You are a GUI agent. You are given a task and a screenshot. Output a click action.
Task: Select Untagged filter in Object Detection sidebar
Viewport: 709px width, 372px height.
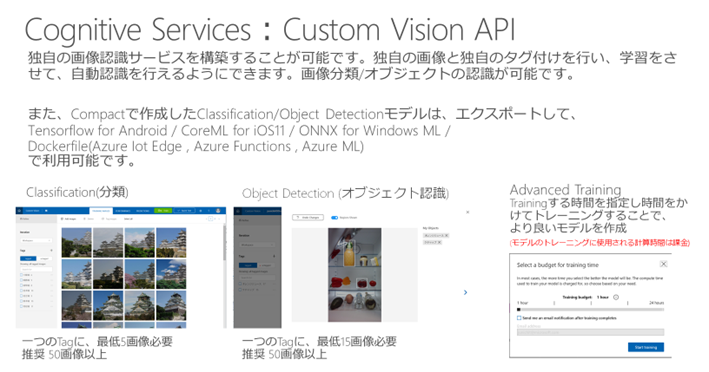(266, 265)
